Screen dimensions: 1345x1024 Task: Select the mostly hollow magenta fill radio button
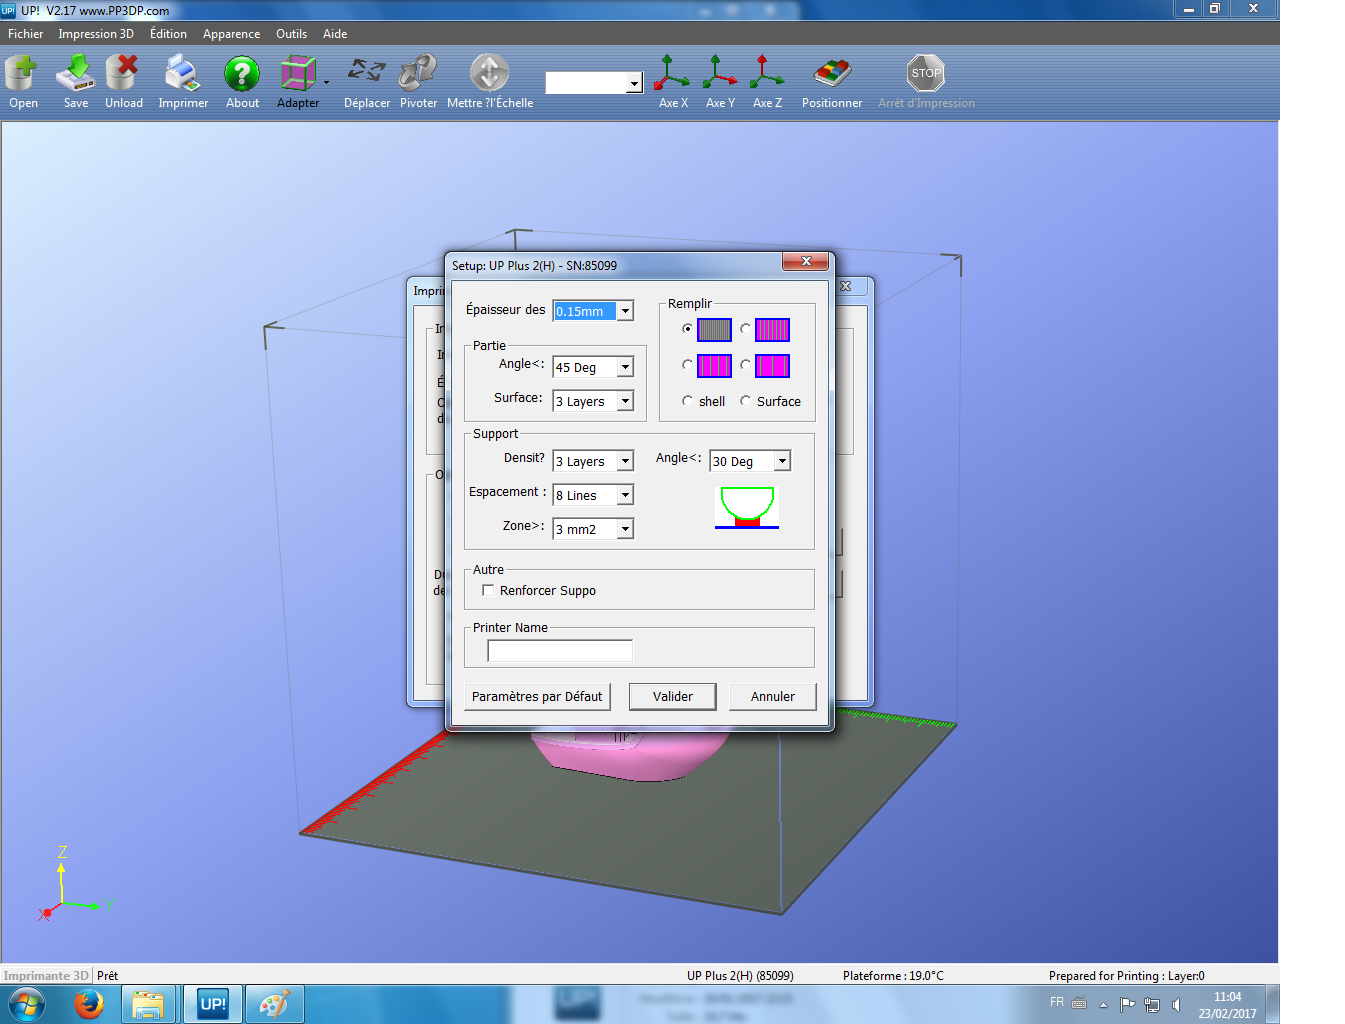[745, 364]
